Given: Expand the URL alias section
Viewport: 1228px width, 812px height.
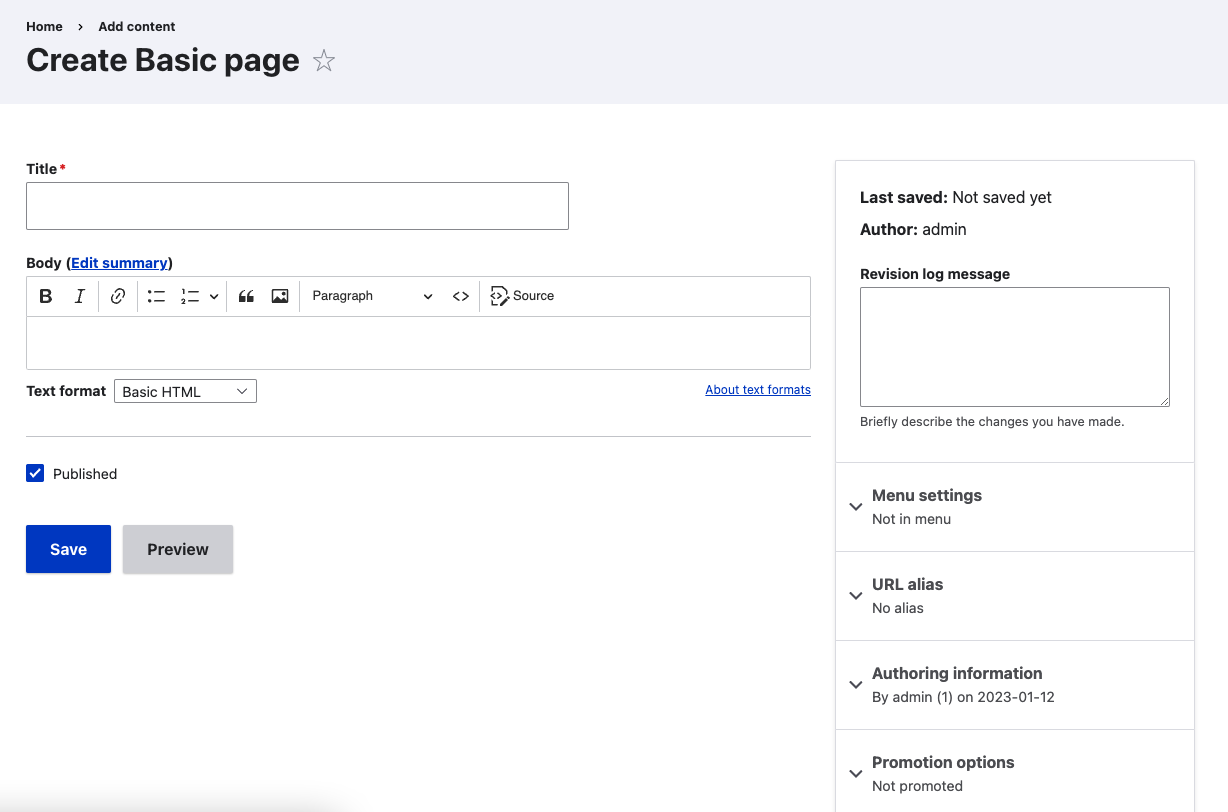Looking at the screenshot, I should coord(907,585).
